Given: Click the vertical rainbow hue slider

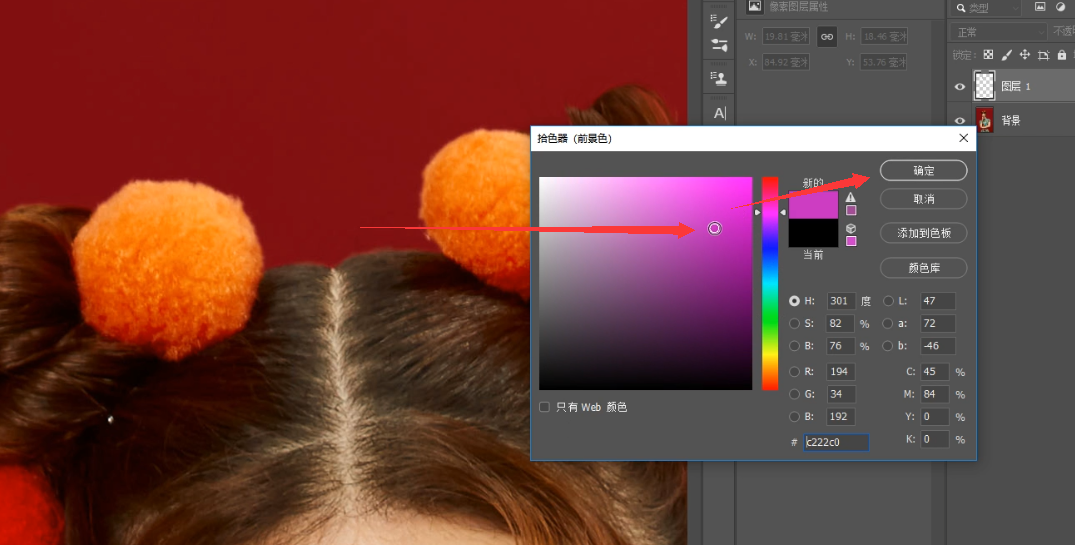Looking at the screenshot, I should click(x=770, y=283).
